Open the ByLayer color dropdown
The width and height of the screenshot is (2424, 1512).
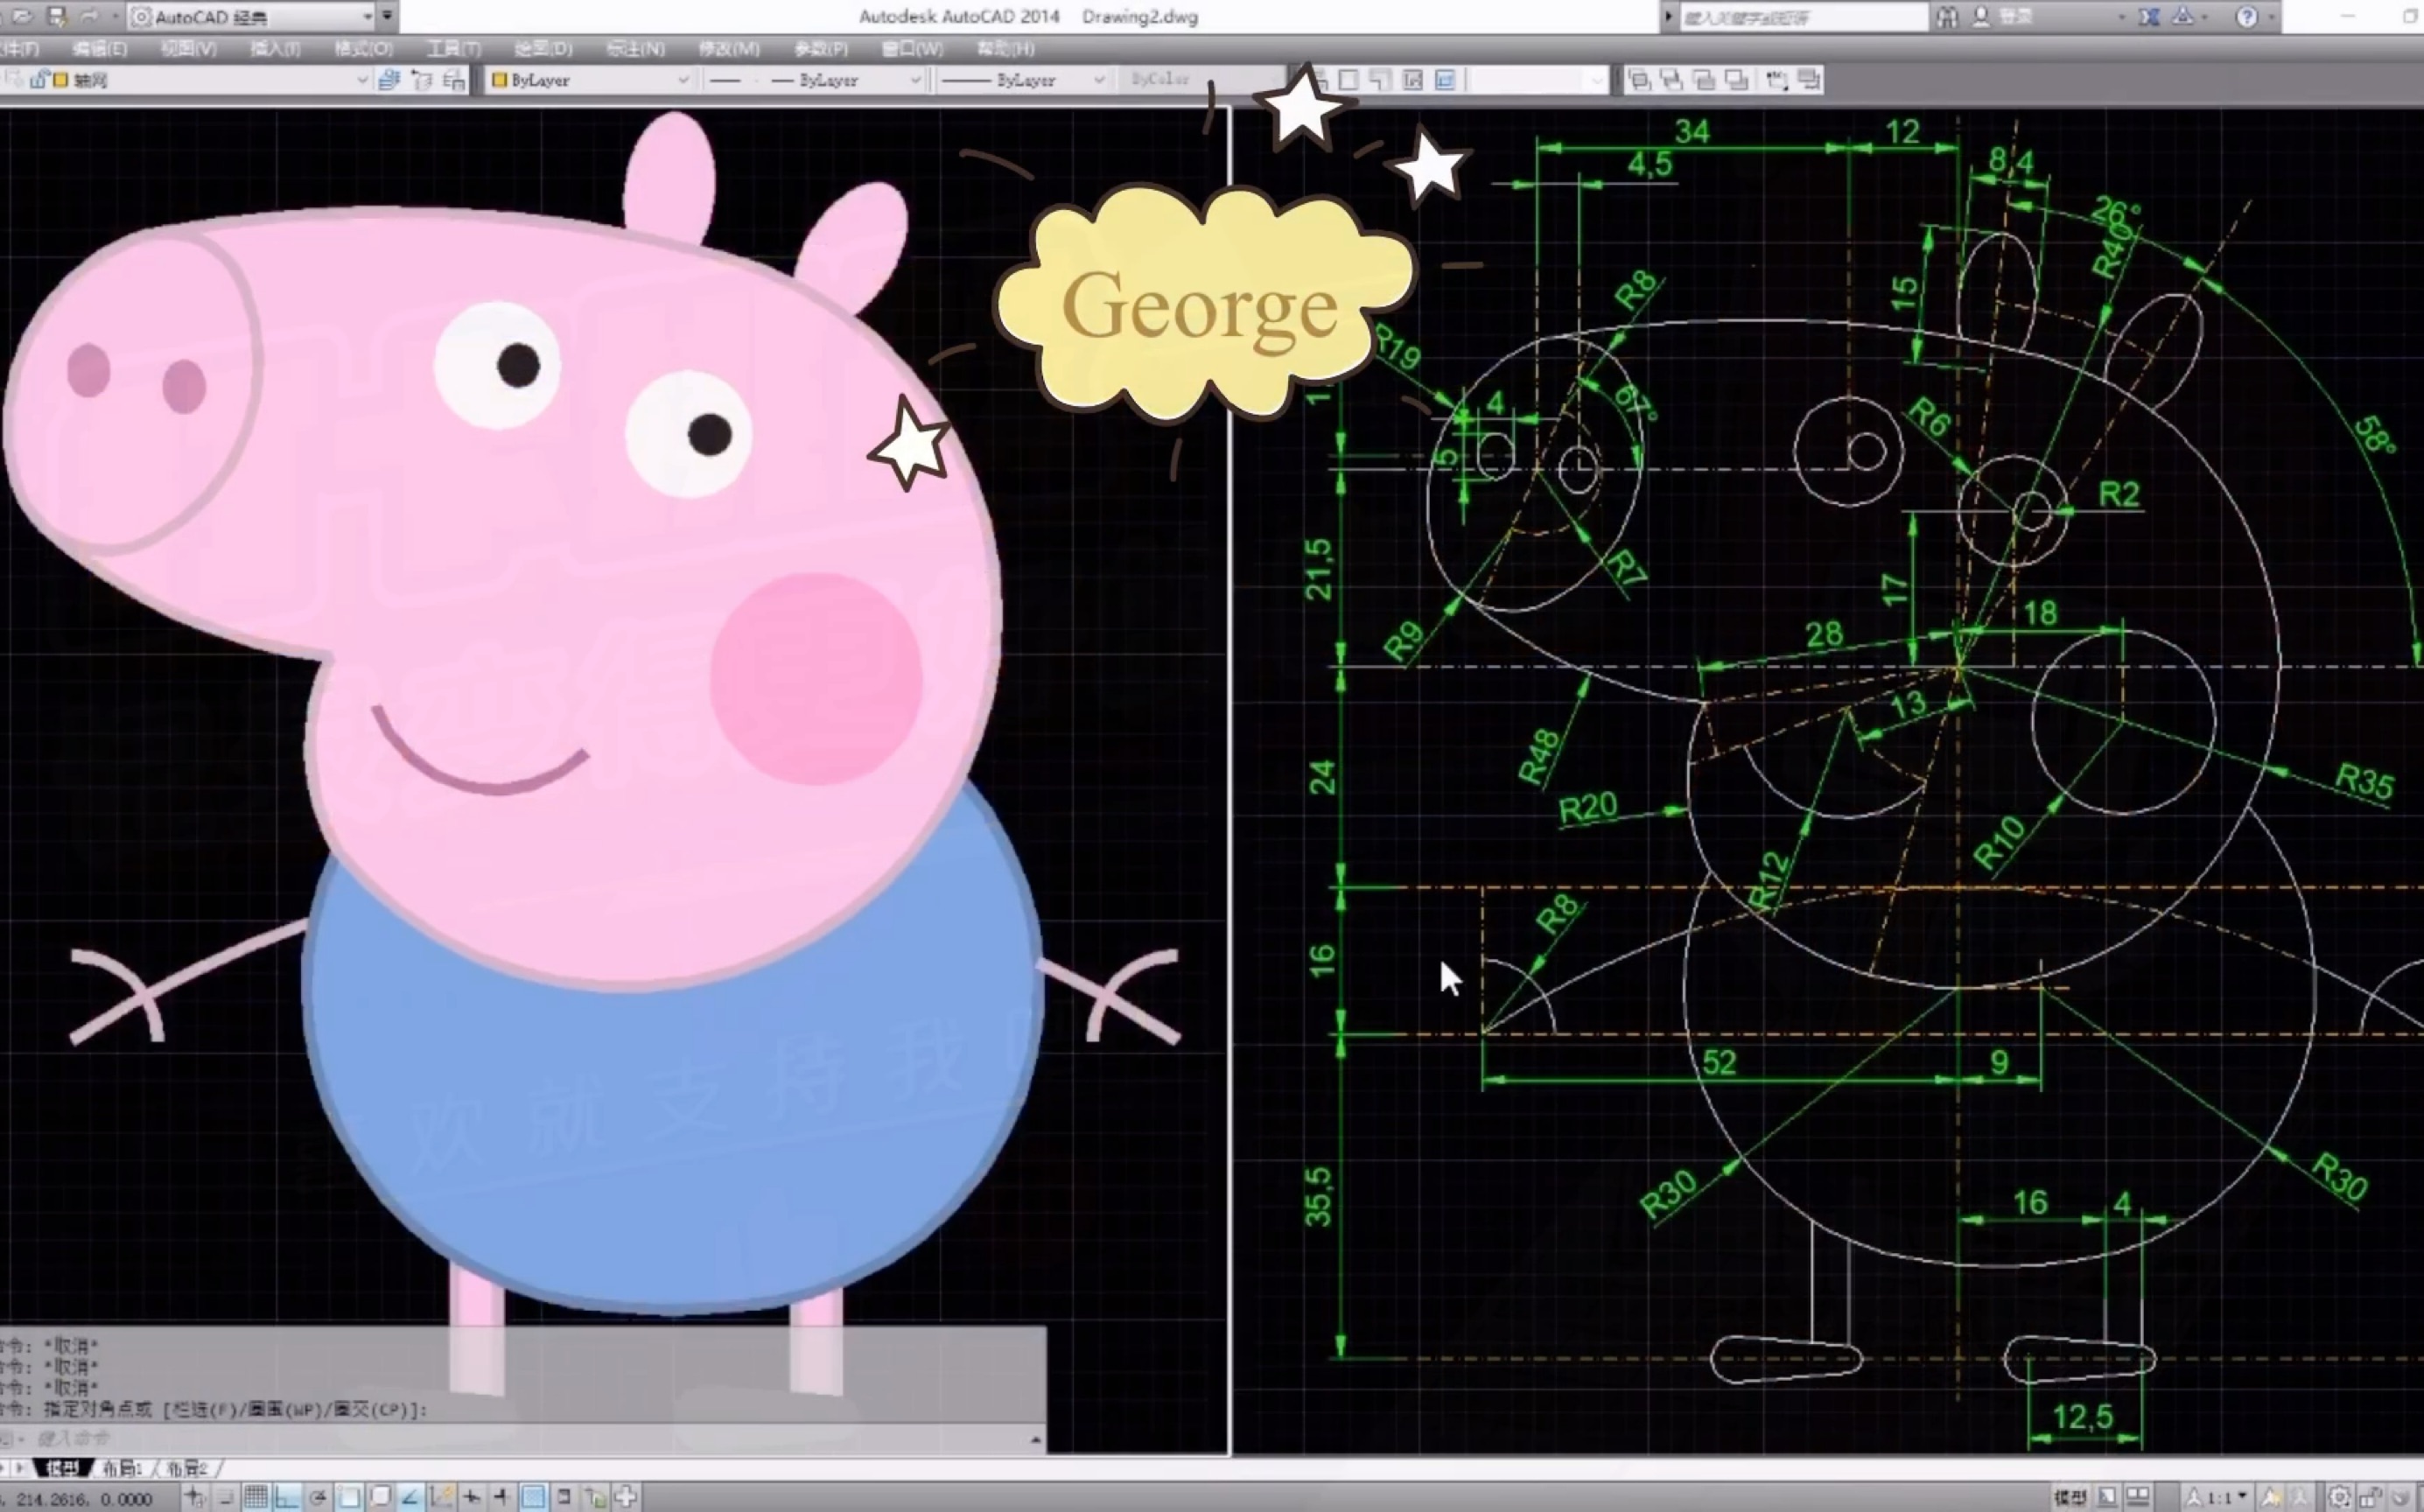pos(683,80)
